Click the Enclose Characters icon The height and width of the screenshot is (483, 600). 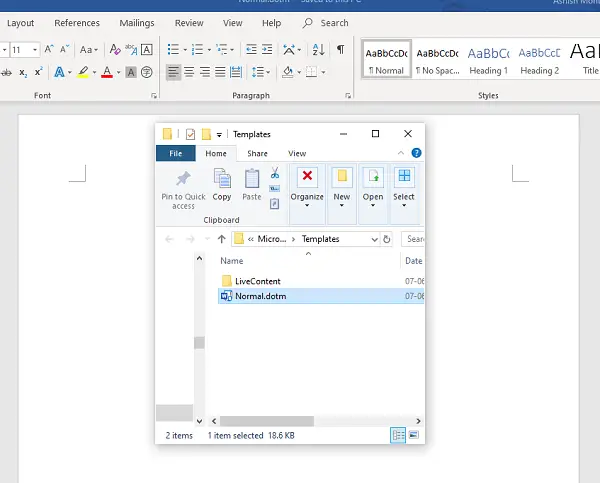(x=147, y=72)
